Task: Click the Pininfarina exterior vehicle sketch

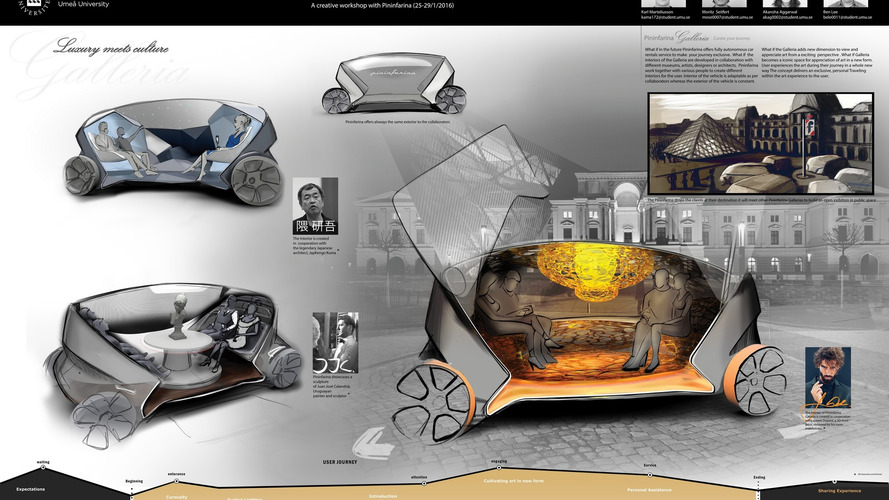Action: pos(393,83)
